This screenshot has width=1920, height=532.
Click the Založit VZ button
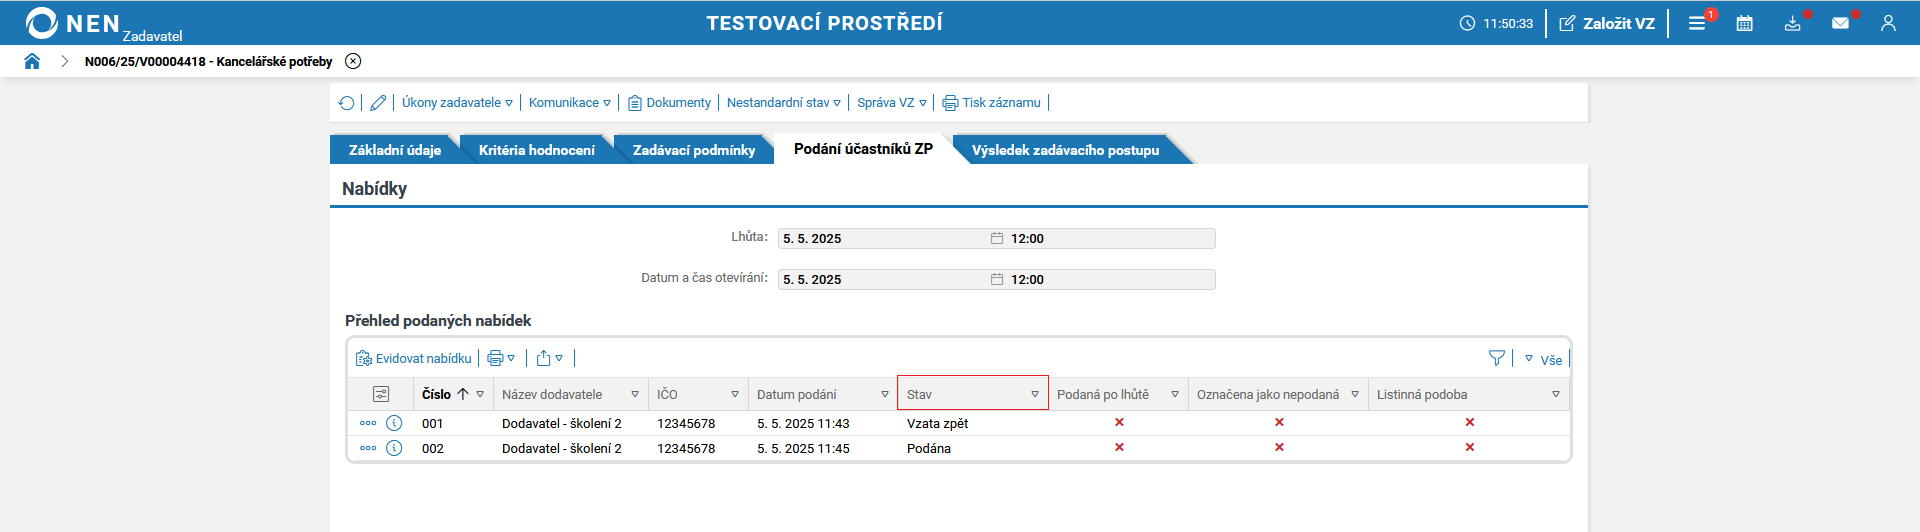pyautogui.click(x=1607, y=23)
